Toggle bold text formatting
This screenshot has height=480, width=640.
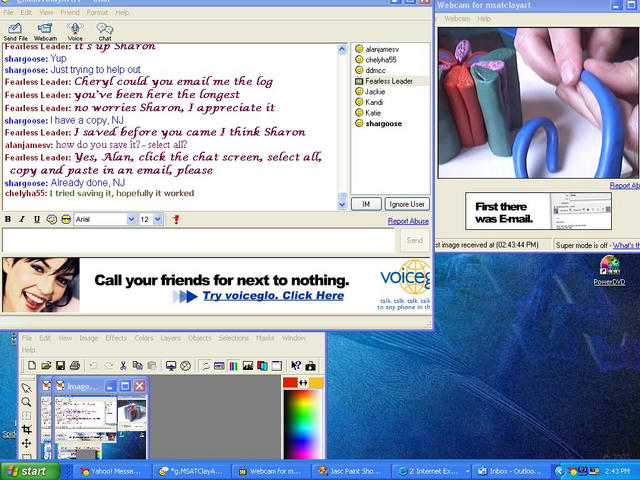pos(8,219)
